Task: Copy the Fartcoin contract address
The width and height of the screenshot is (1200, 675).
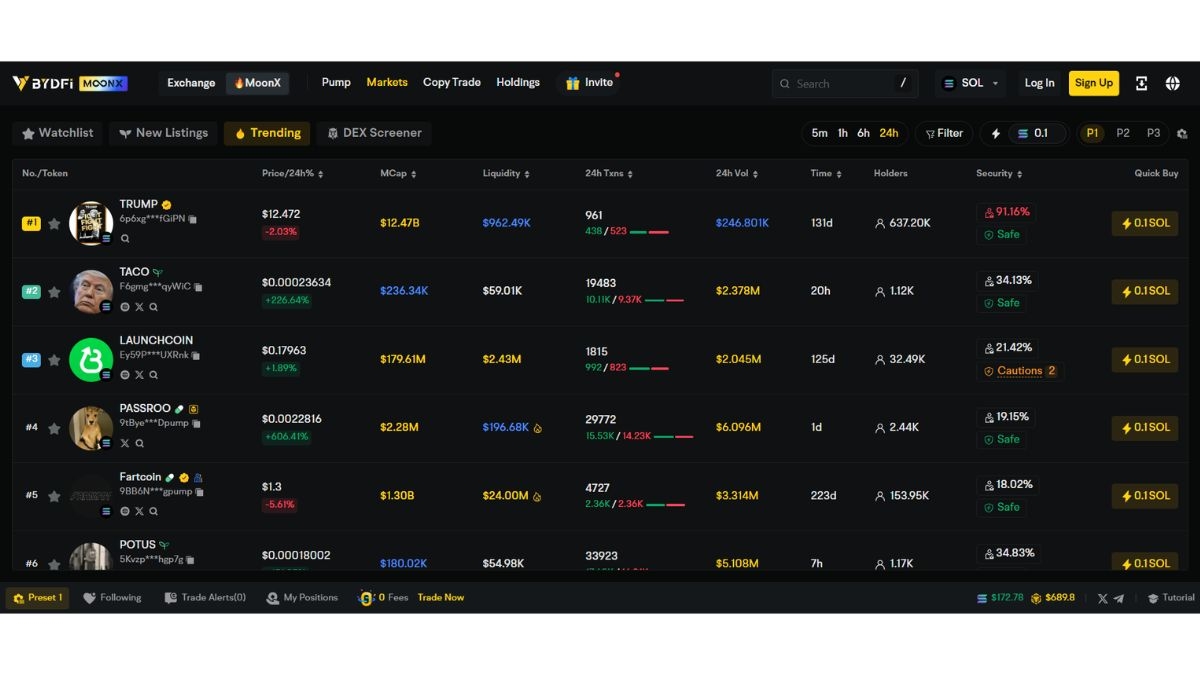Action: click(x=200, y=491)
